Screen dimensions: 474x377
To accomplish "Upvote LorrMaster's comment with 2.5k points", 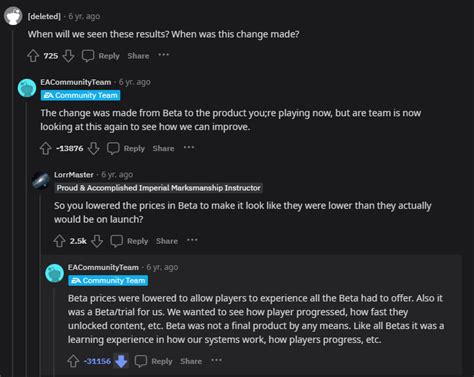I will (x=59, y=241).
